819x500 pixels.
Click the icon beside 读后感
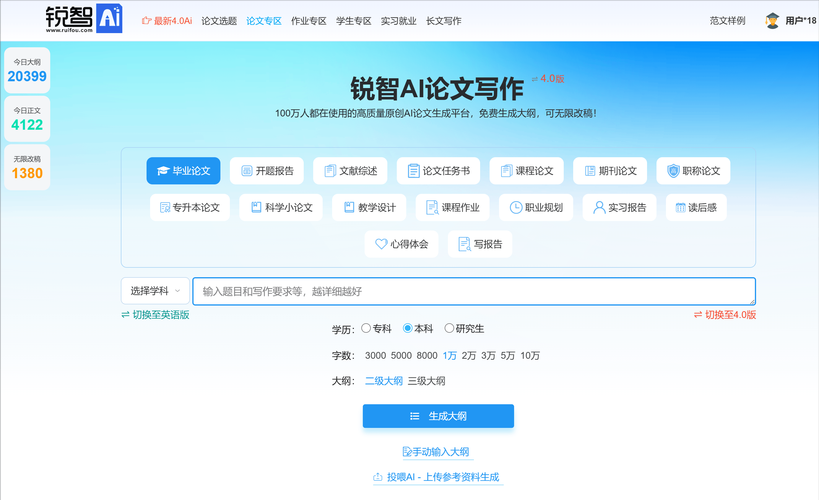pyautogui.click(x=680, y=207)
